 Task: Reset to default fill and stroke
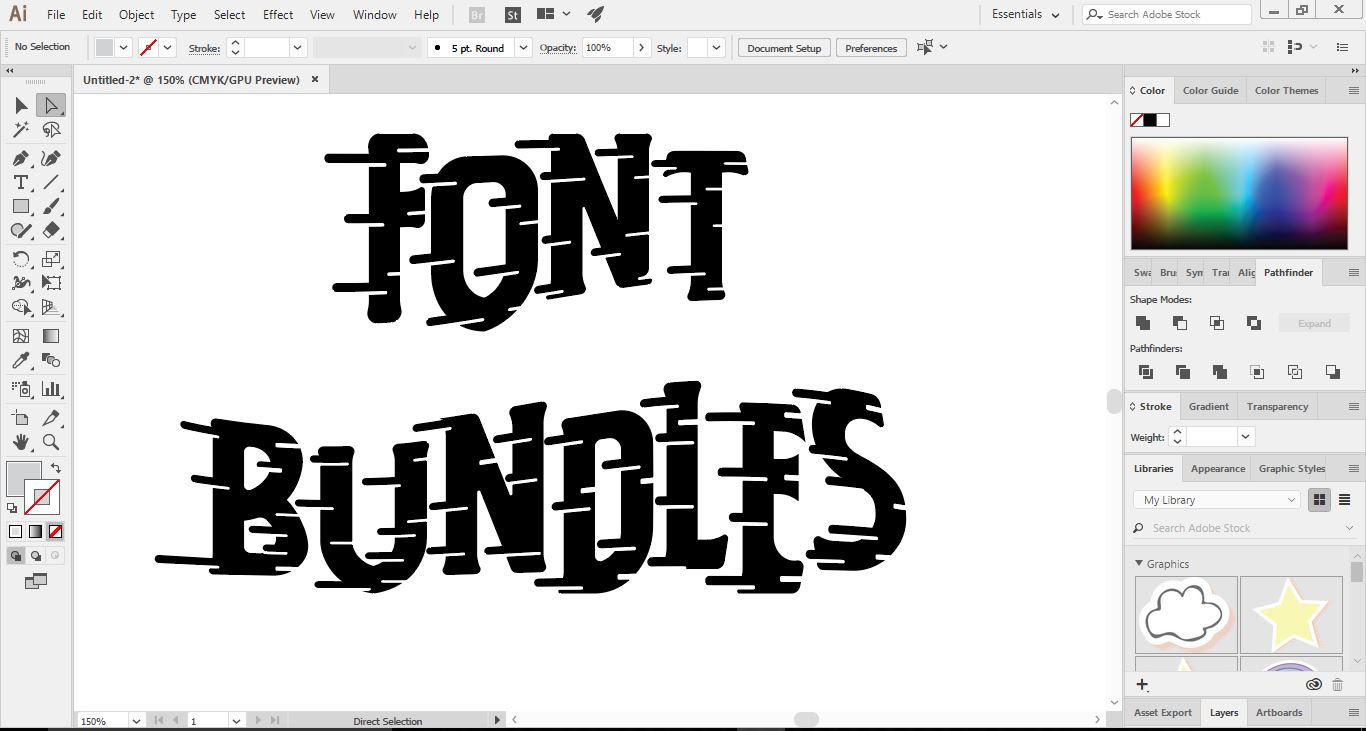(12, 508)
